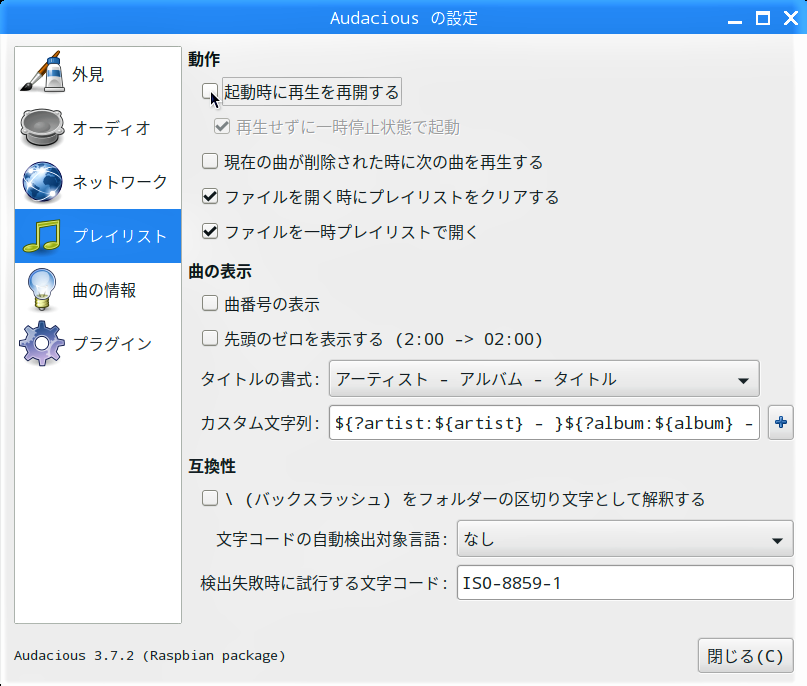Click the blue plus icon beside カスタム文字列

coord(781,423)
